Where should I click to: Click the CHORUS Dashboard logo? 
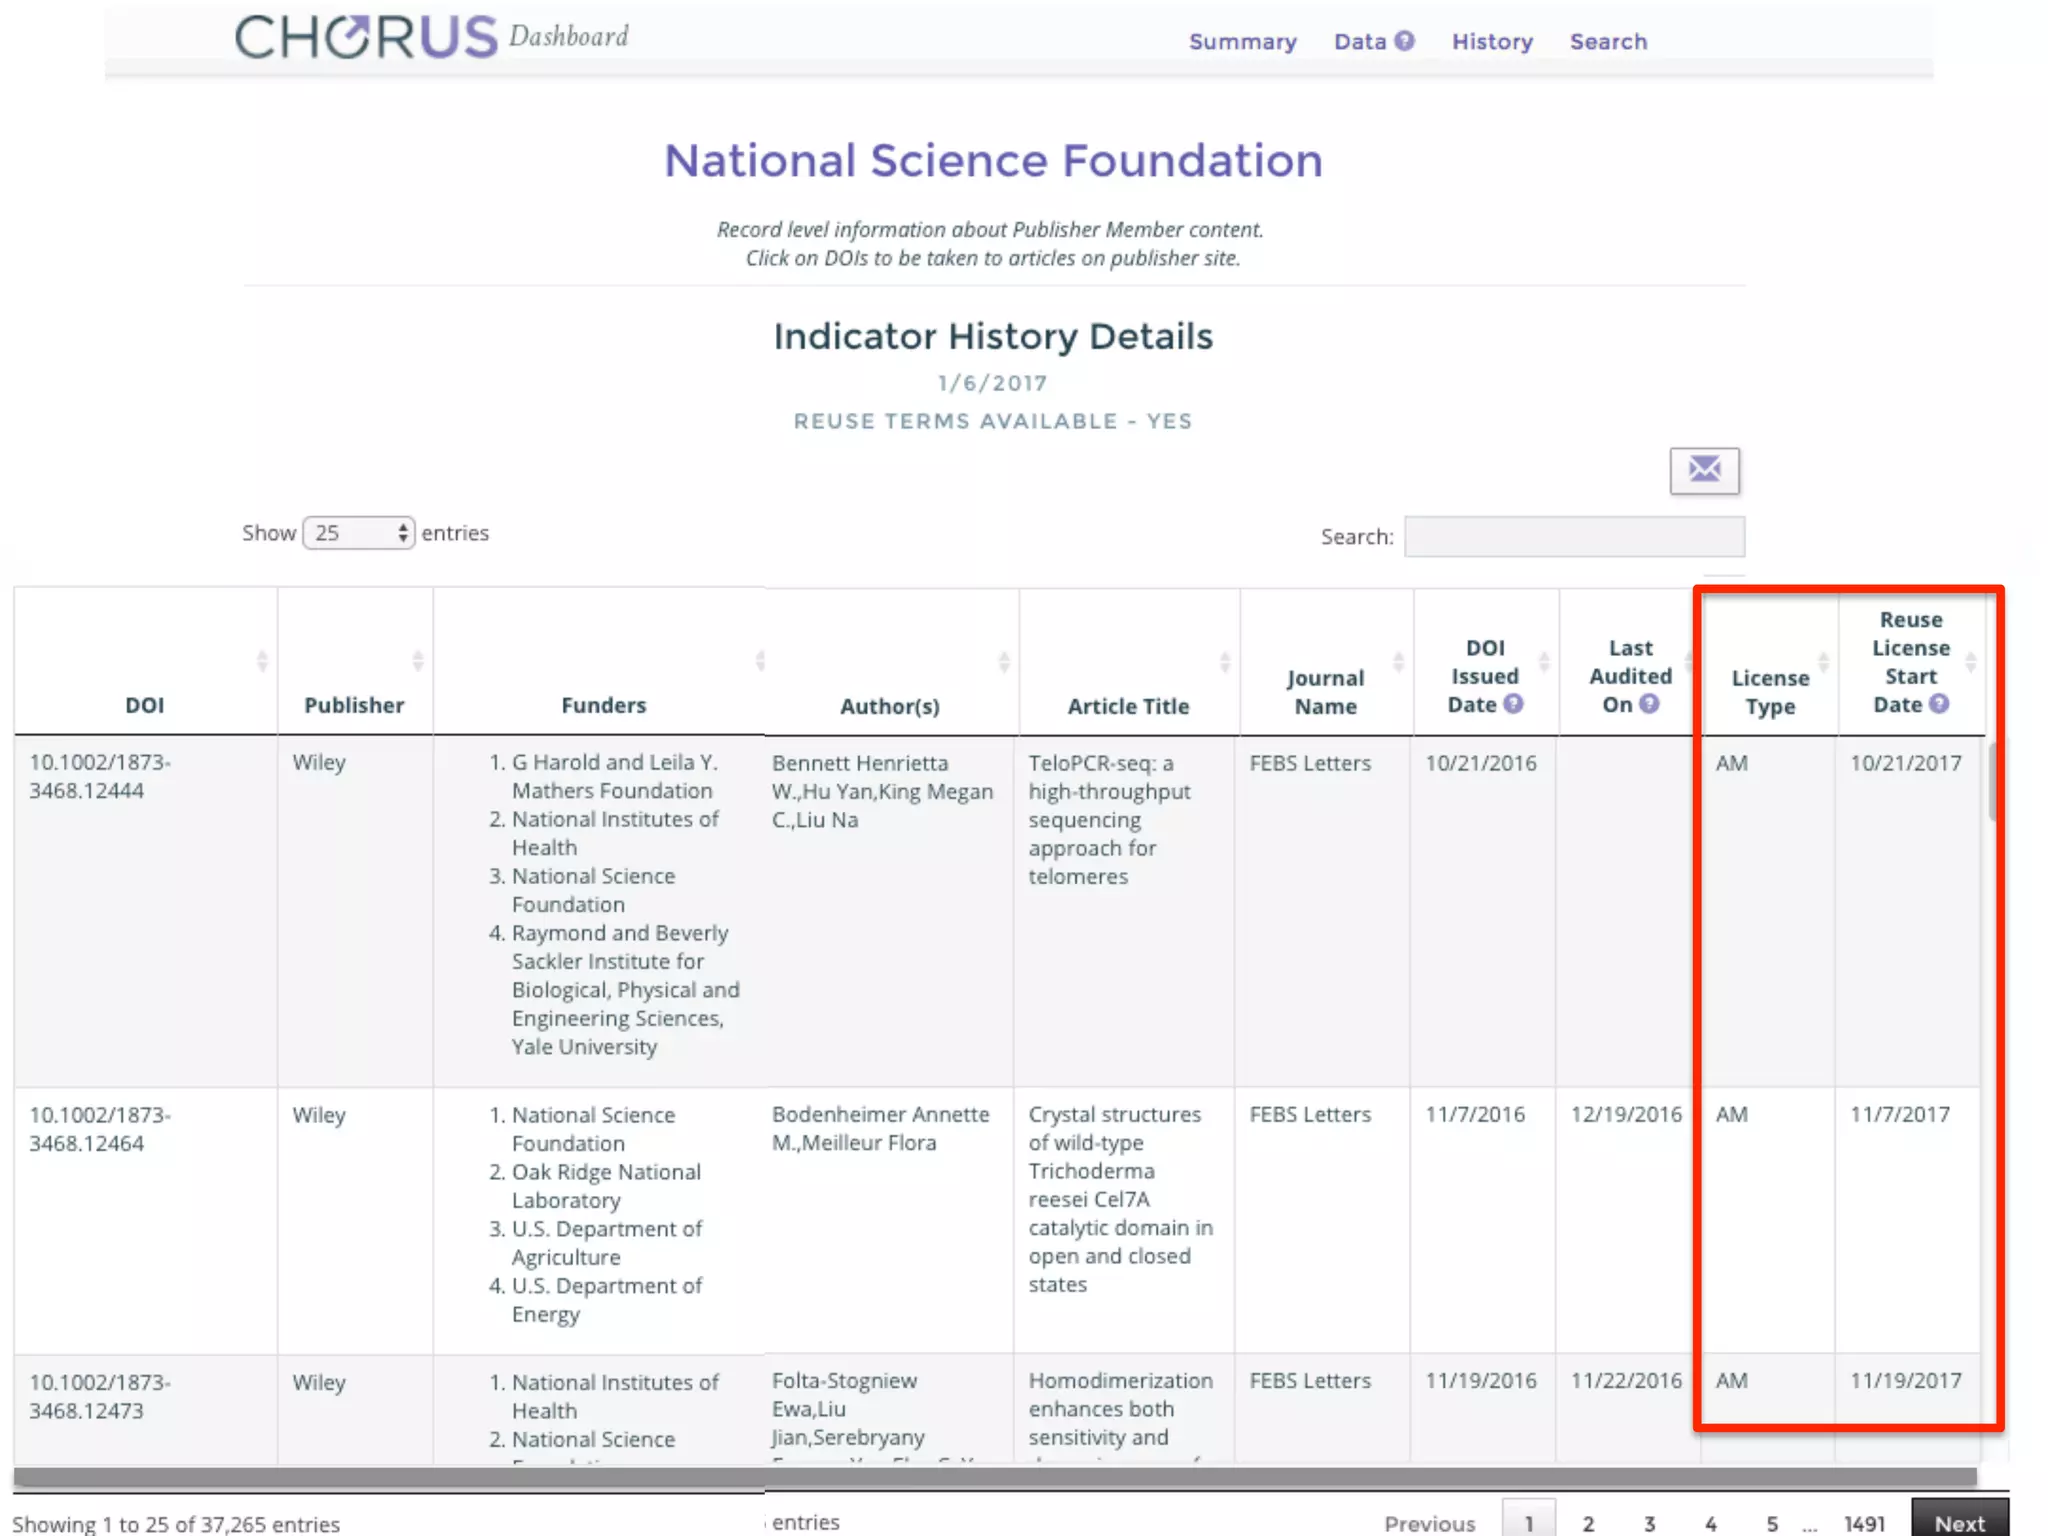click(432, 37)
